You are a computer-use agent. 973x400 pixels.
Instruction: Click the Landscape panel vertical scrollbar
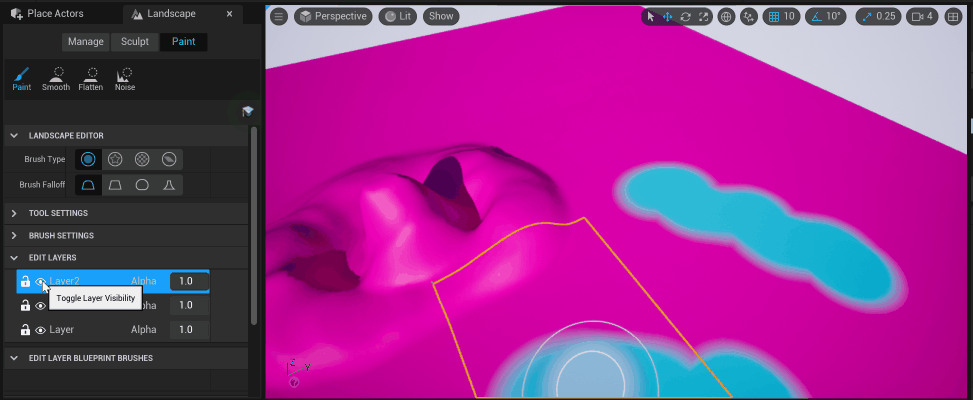point(253,226)
